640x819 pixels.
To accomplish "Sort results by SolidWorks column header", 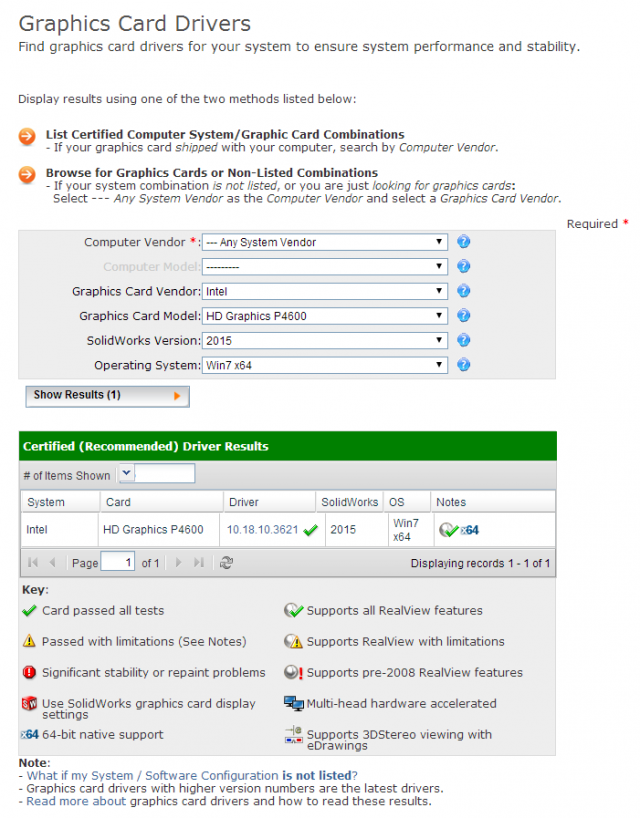I will click(x=350, y=502).
